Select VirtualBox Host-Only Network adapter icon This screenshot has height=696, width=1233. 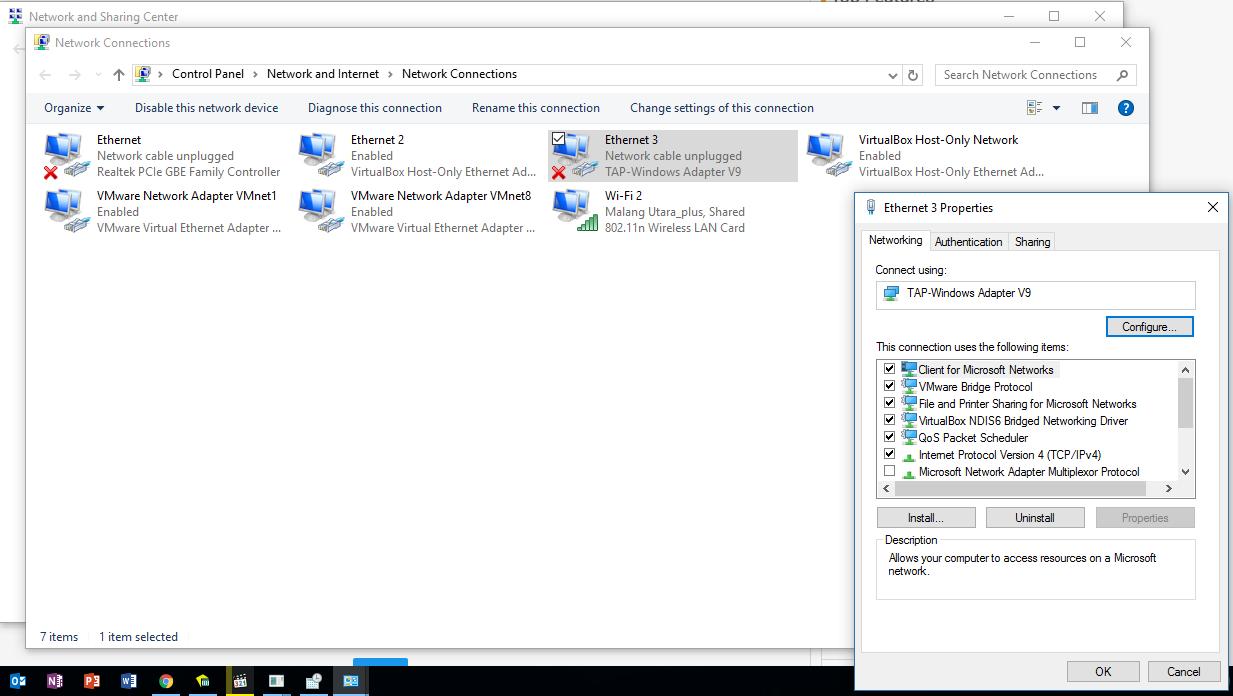pos(829,156)
